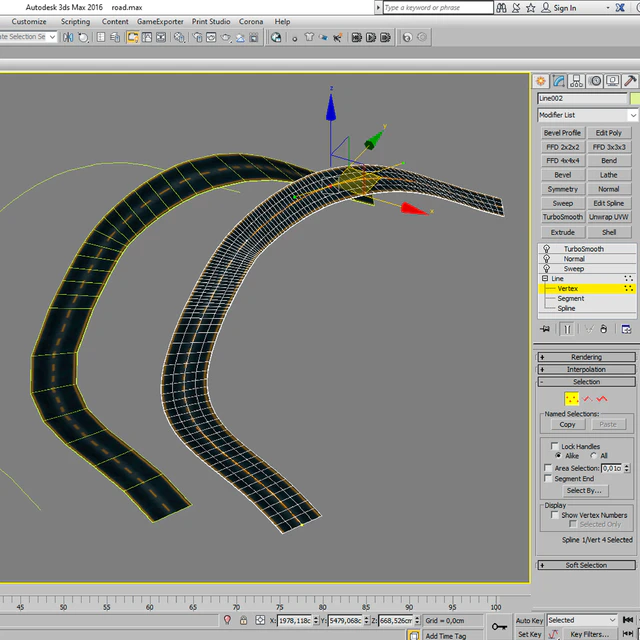
Task: Click the Pin Stack icon
Action: coord(545,329)
